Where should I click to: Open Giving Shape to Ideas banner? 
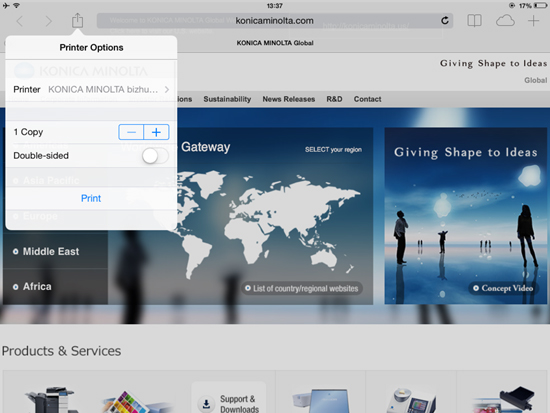click(x=465, y=216)
